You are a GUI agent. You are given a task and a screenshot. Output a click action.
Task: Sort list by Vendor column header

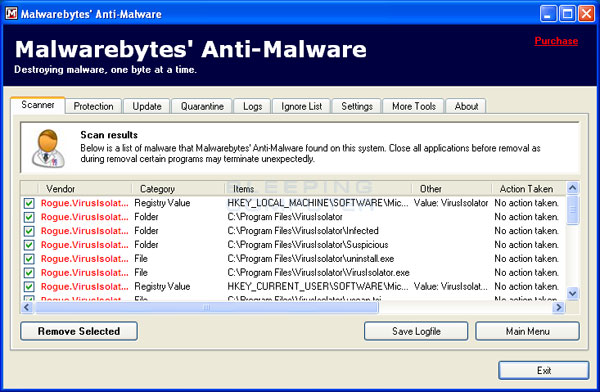(85, 189)
